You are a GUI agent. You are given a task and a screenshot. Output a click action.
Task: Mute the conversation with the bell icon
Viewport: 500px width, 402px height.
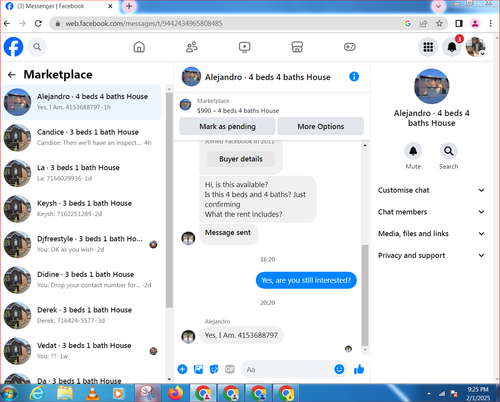tap(413, 151)
